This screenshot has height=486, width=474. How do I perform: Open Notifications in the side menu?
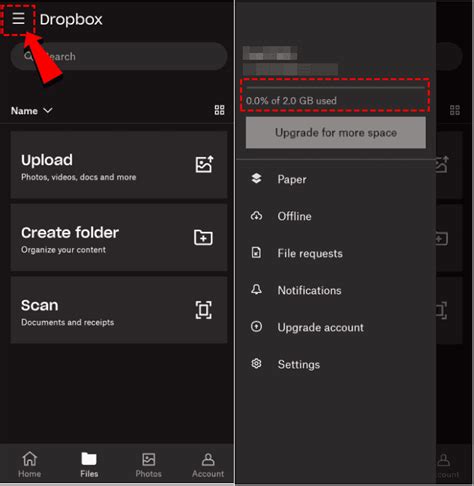336,290
